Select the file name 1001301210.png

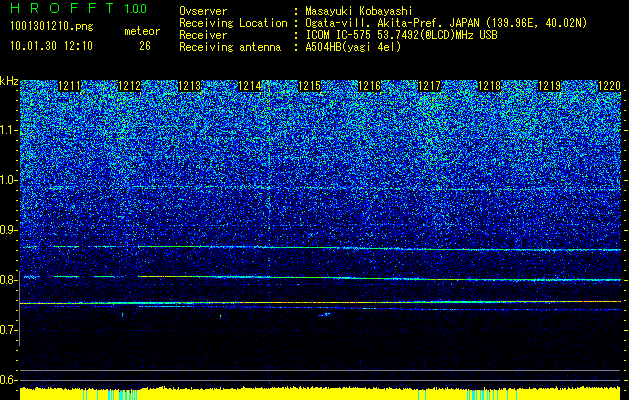pos(52,27)
